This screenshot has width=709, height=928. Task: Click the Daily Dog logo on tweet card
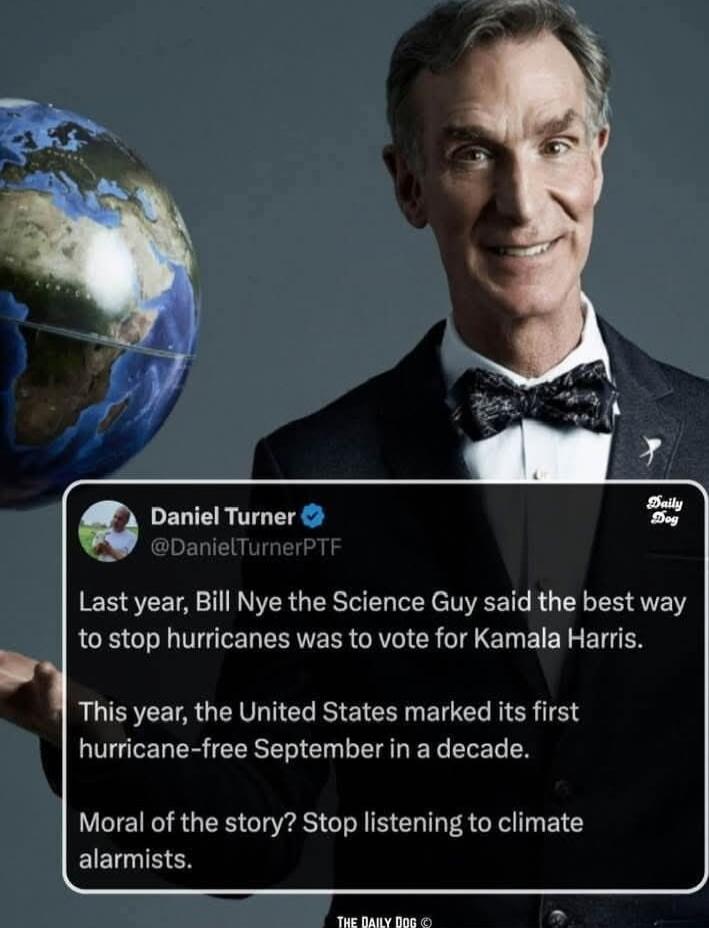point(666,511)
